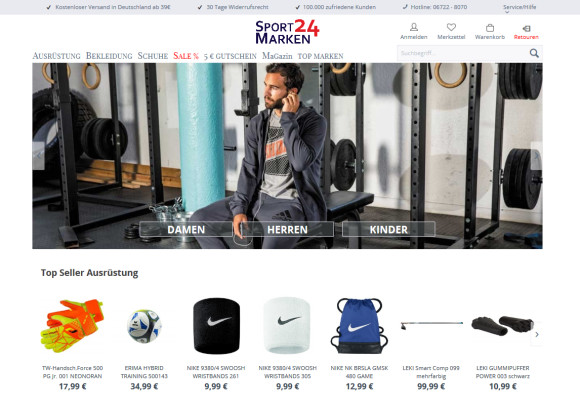The image size is (580, 403).
Task: Click the red Retouren icon
Action: 526,28
